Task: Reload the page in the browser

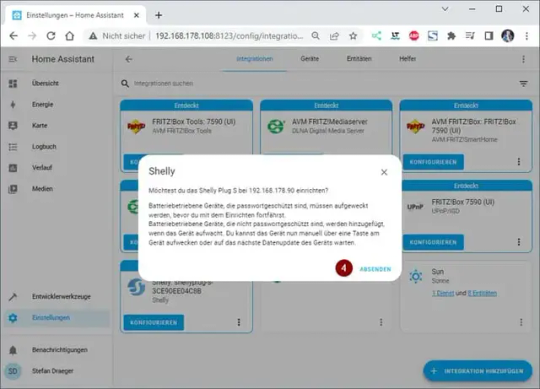Action: [x=51, y=36]
